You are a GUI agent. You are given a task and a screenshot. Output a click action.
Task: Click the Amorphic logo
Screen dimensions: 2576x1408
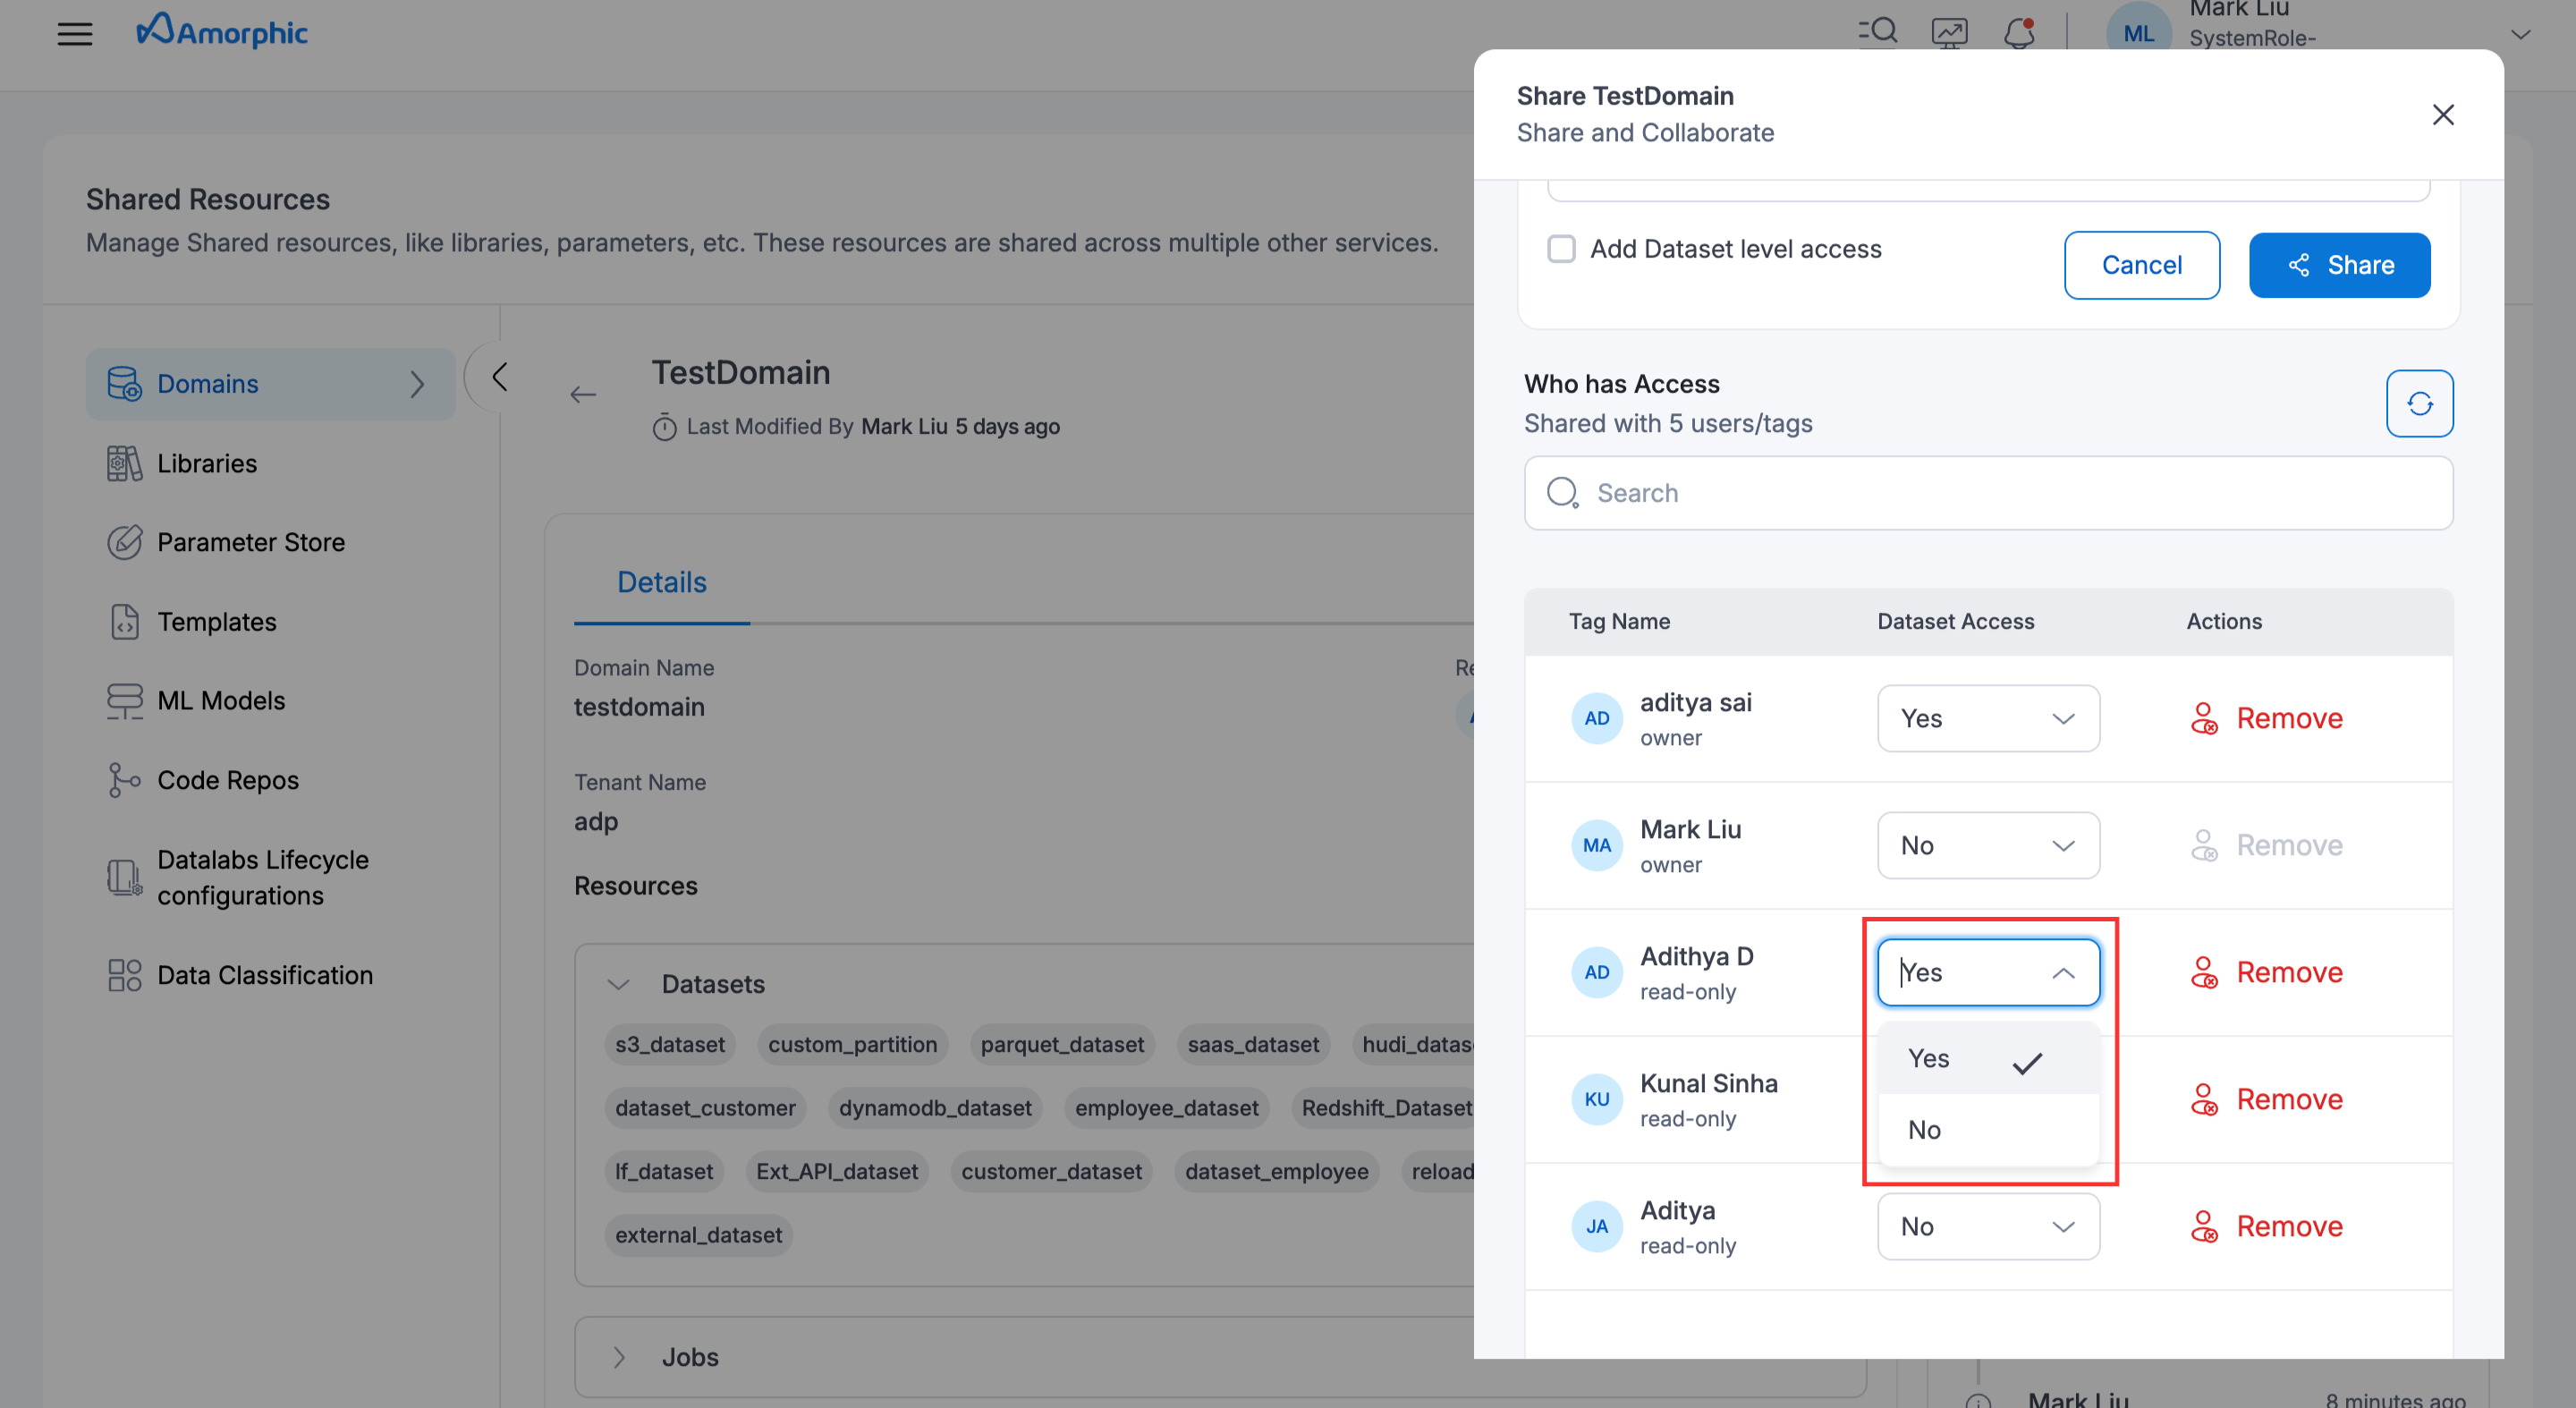pyautogui.click(x=222, y=32)
